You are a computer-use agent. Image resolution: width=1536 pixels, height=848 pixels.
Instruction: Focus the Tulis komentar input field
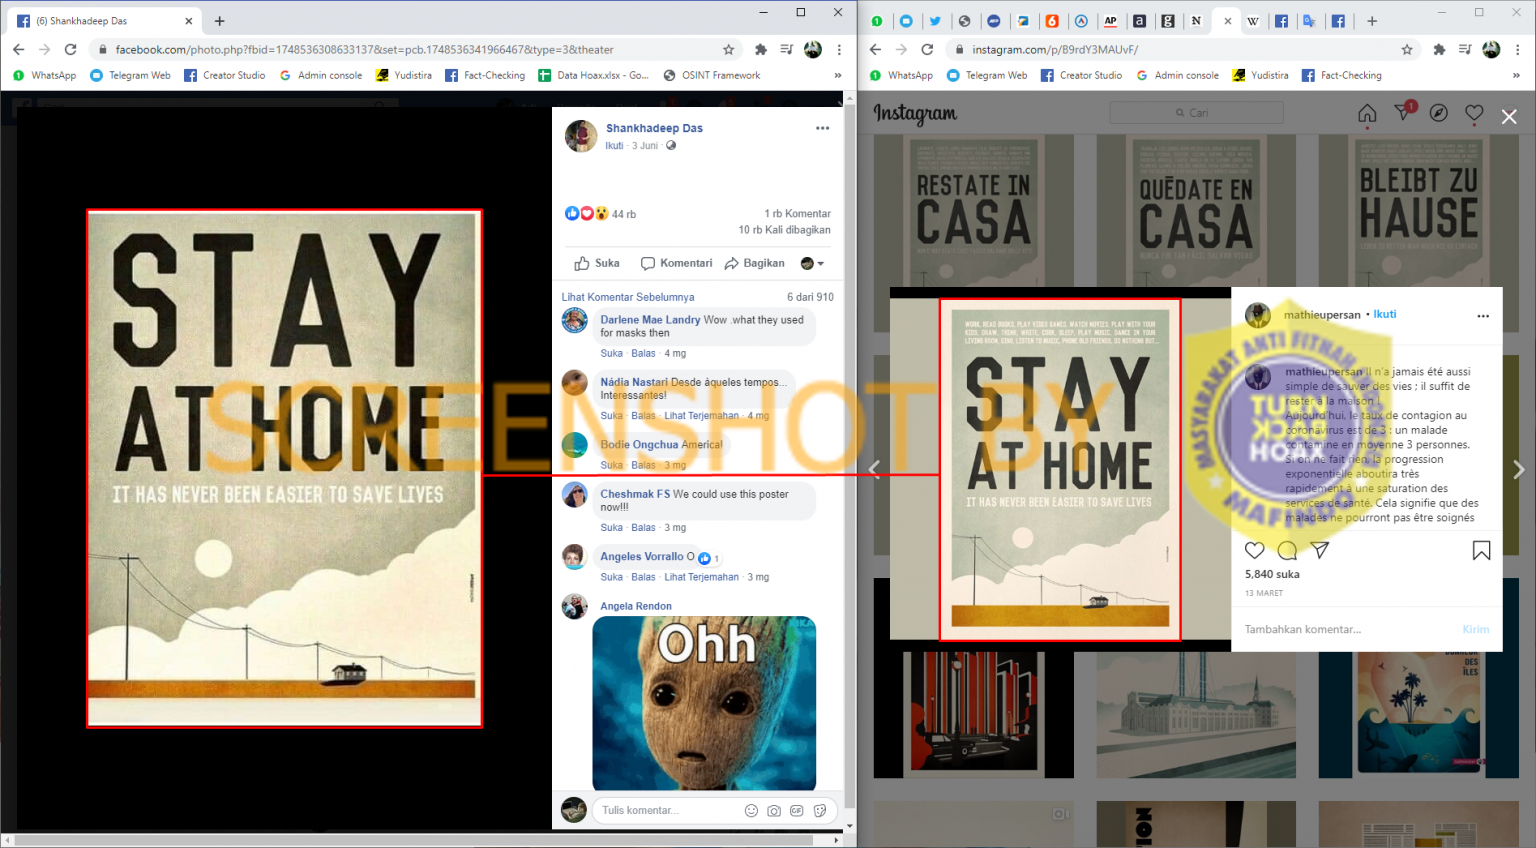tap(668, 810)
